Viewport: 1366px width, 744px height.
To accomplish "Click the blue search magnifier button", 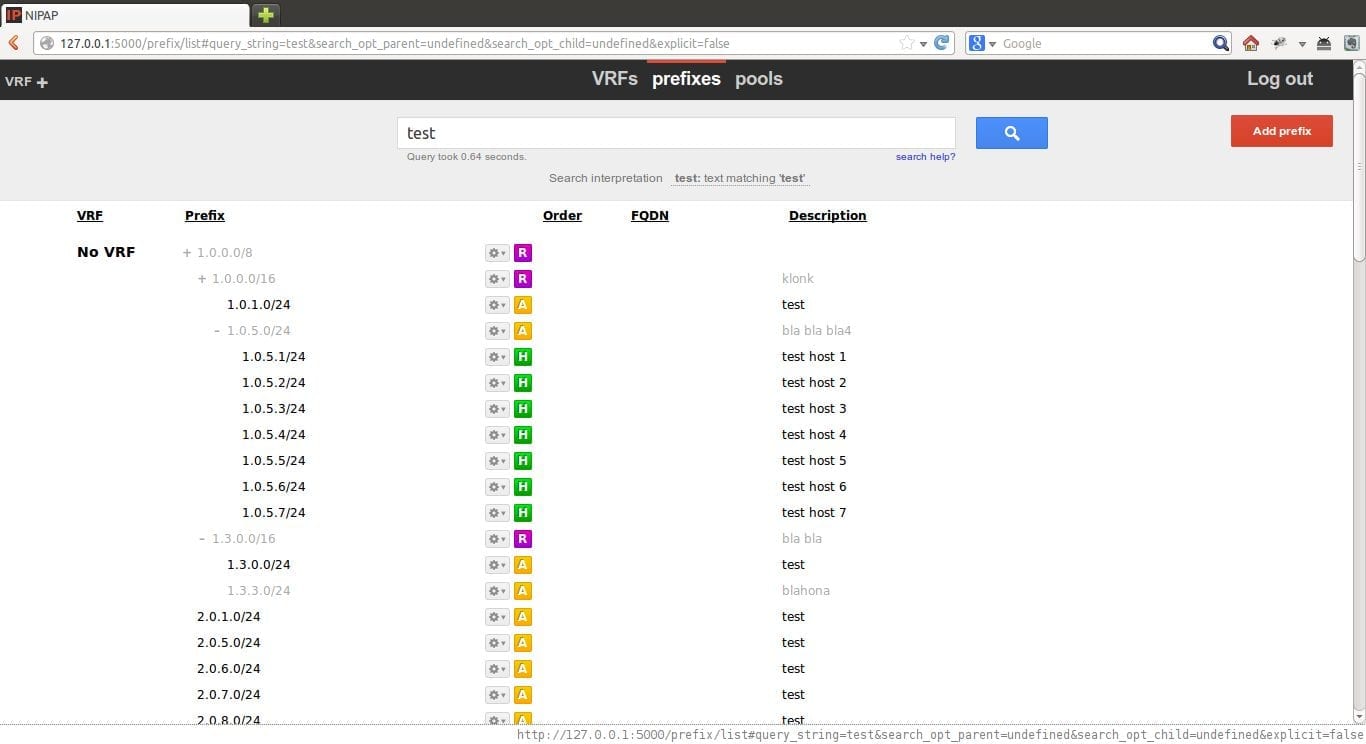I will (1010, 132).
